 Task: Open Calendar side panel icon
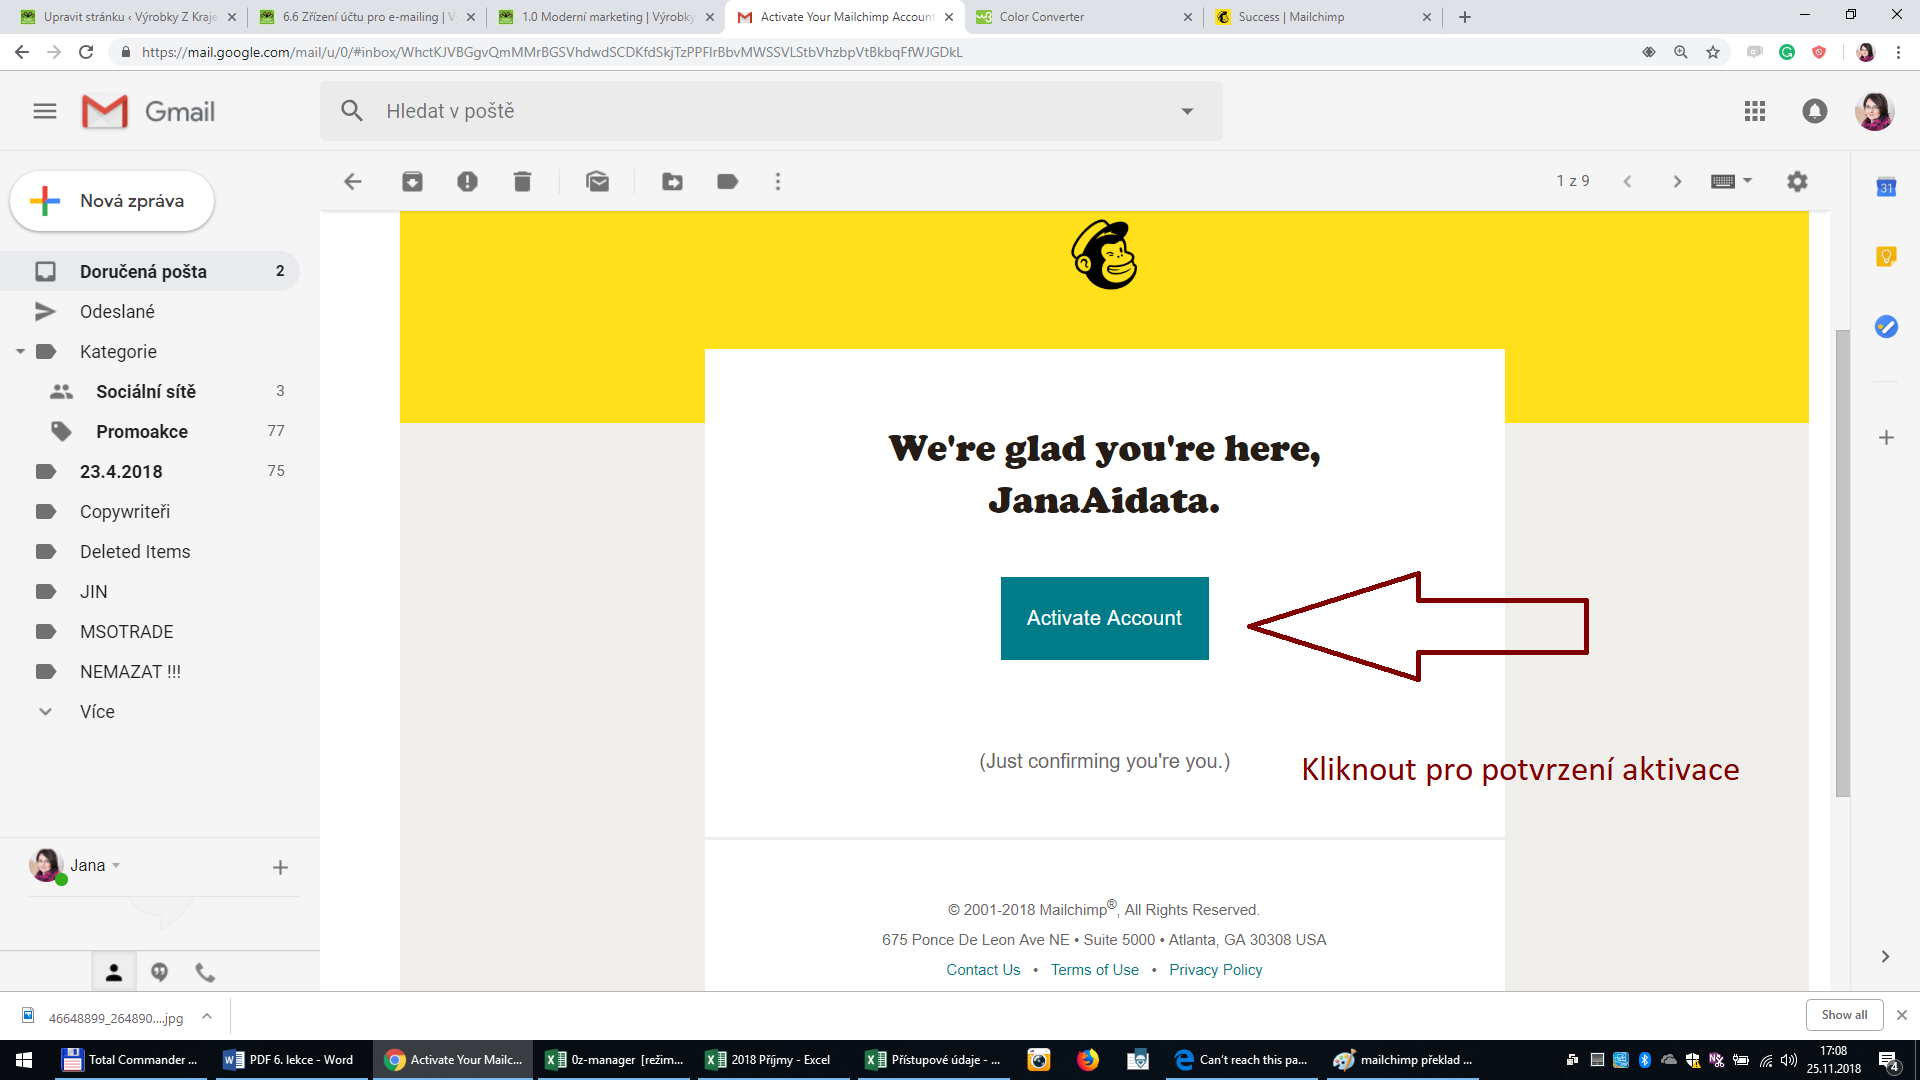[x=1886, y=187]
